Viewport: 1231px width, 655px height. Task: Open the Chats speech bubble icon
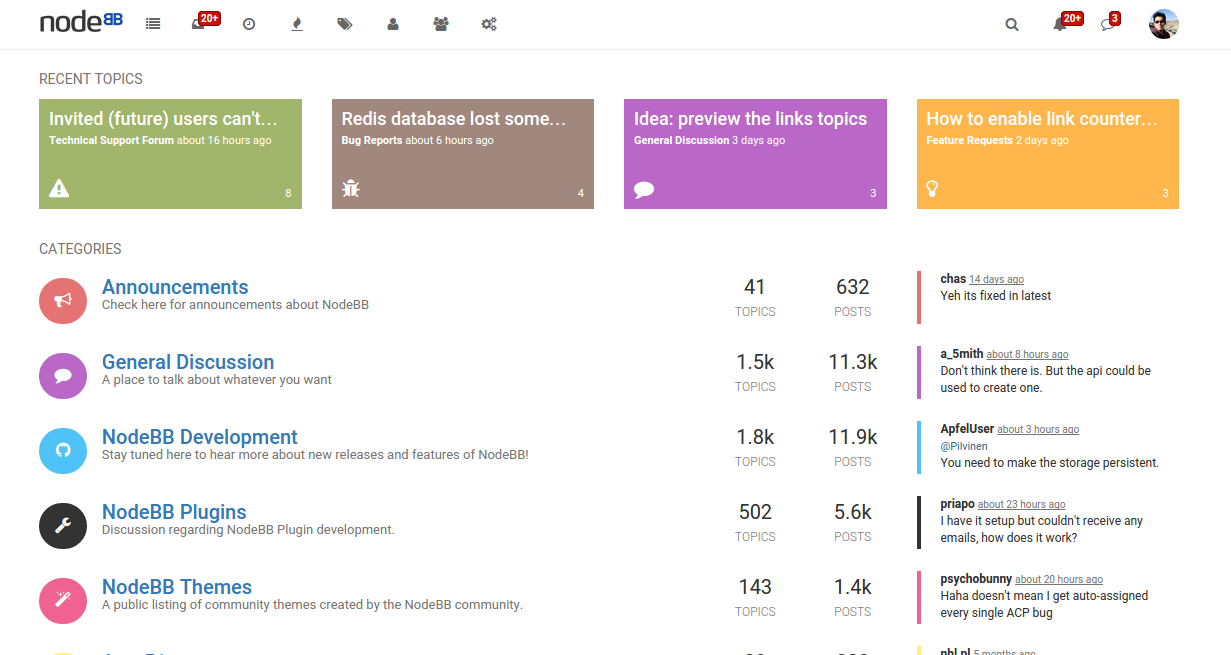point(1107,25)
